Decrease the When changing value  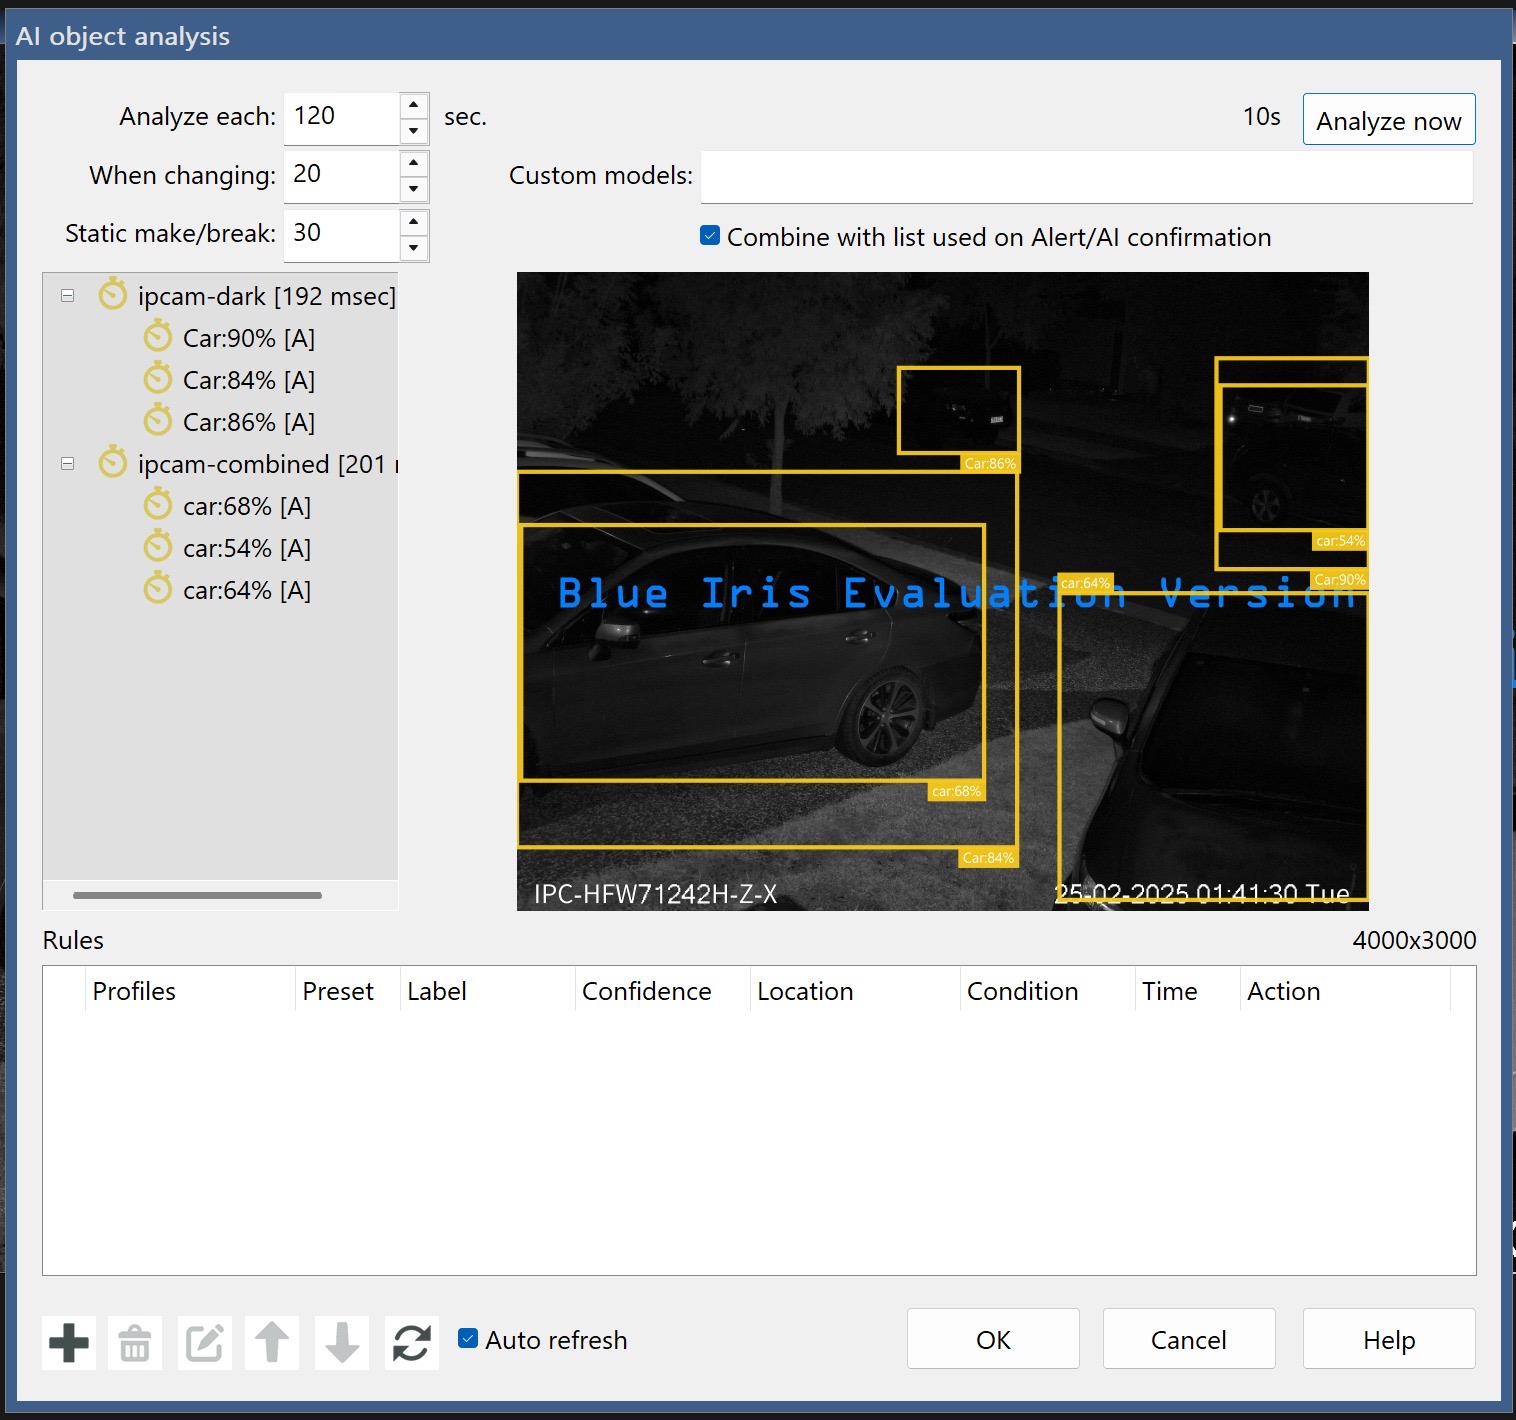(x=414, y=189)
